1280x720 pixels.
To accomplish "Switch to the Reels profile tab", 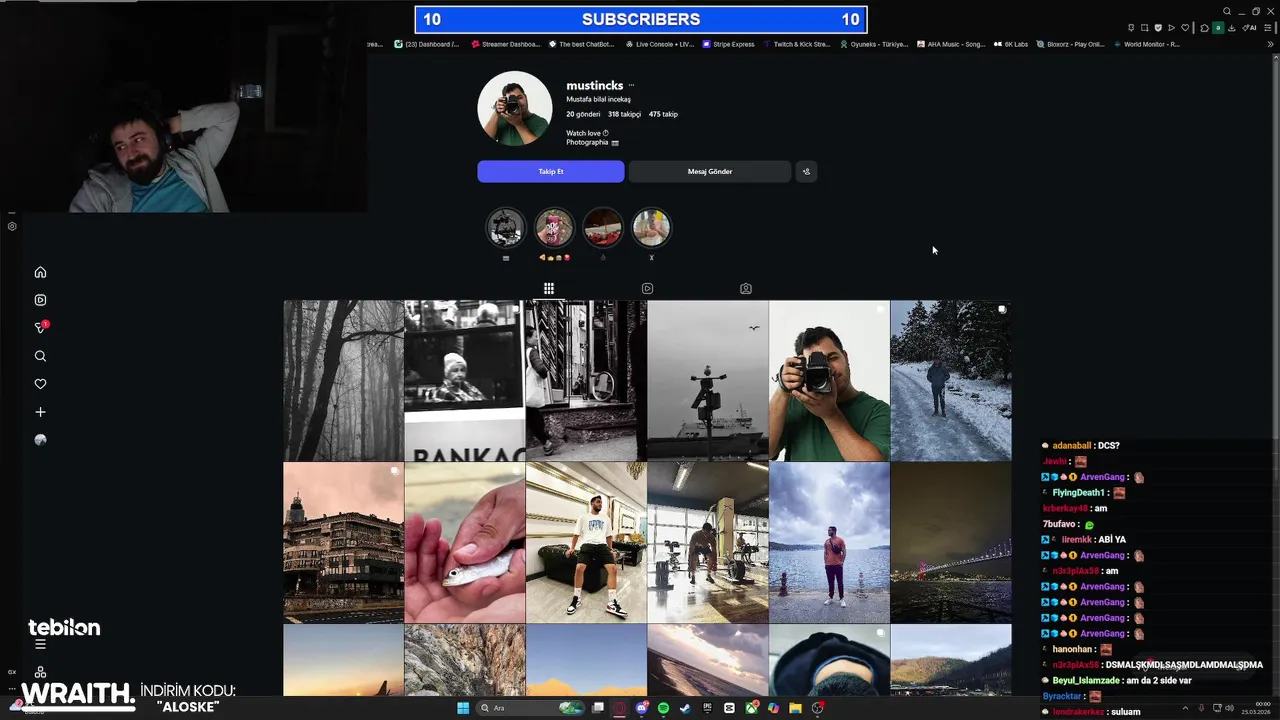I will click(x=647, y=288).
